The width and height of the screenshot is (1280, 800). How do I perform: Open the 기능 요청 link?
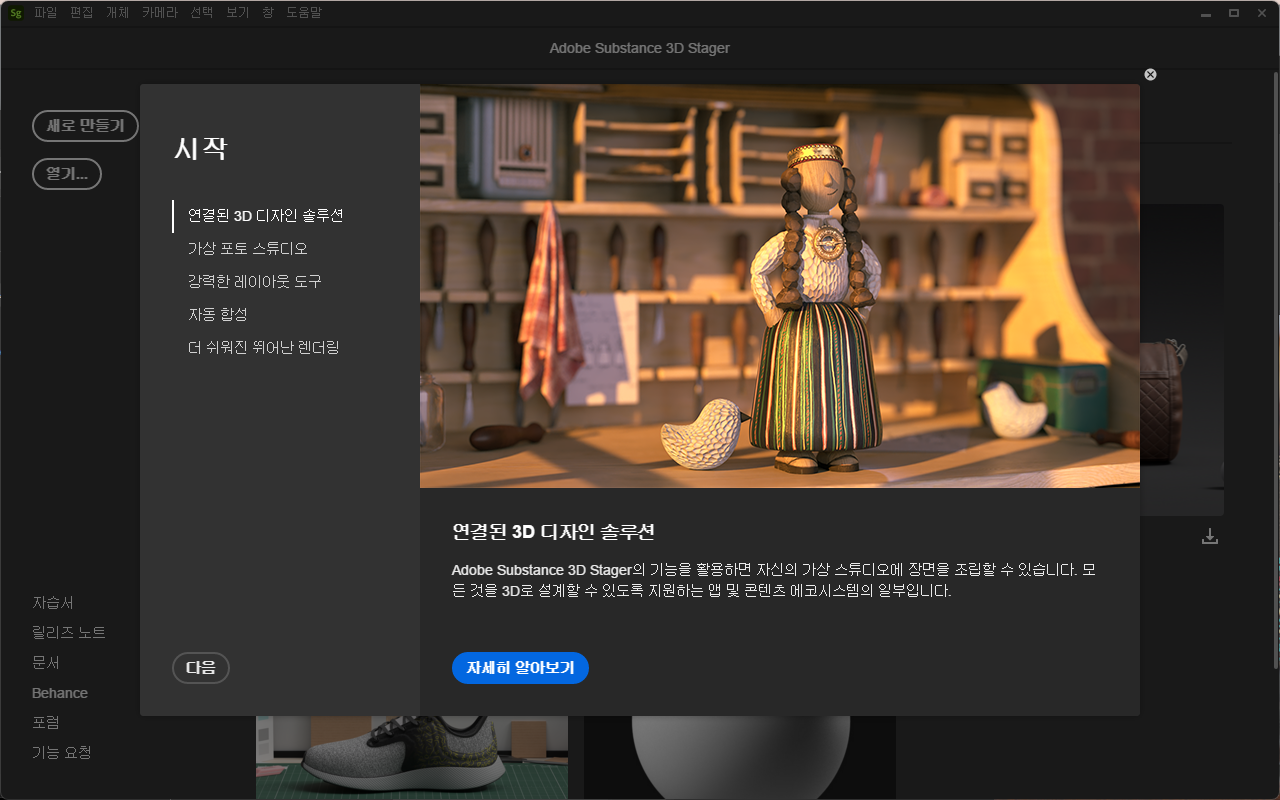[x=62, y=752]
